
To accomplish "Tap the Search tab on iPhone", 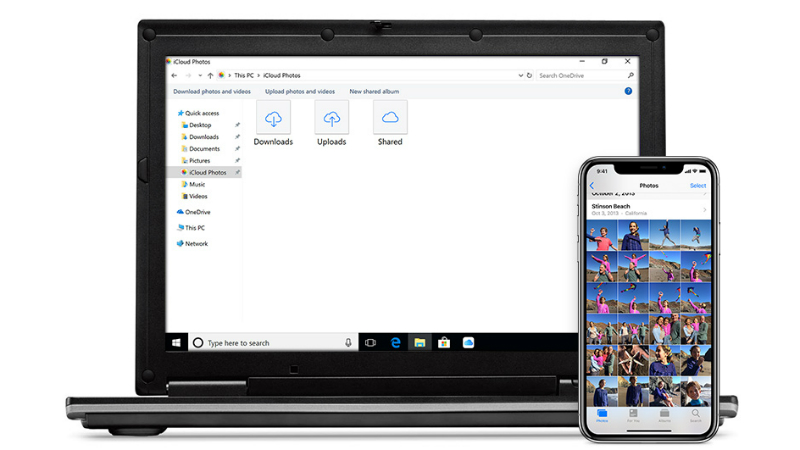I will point(695,416).
